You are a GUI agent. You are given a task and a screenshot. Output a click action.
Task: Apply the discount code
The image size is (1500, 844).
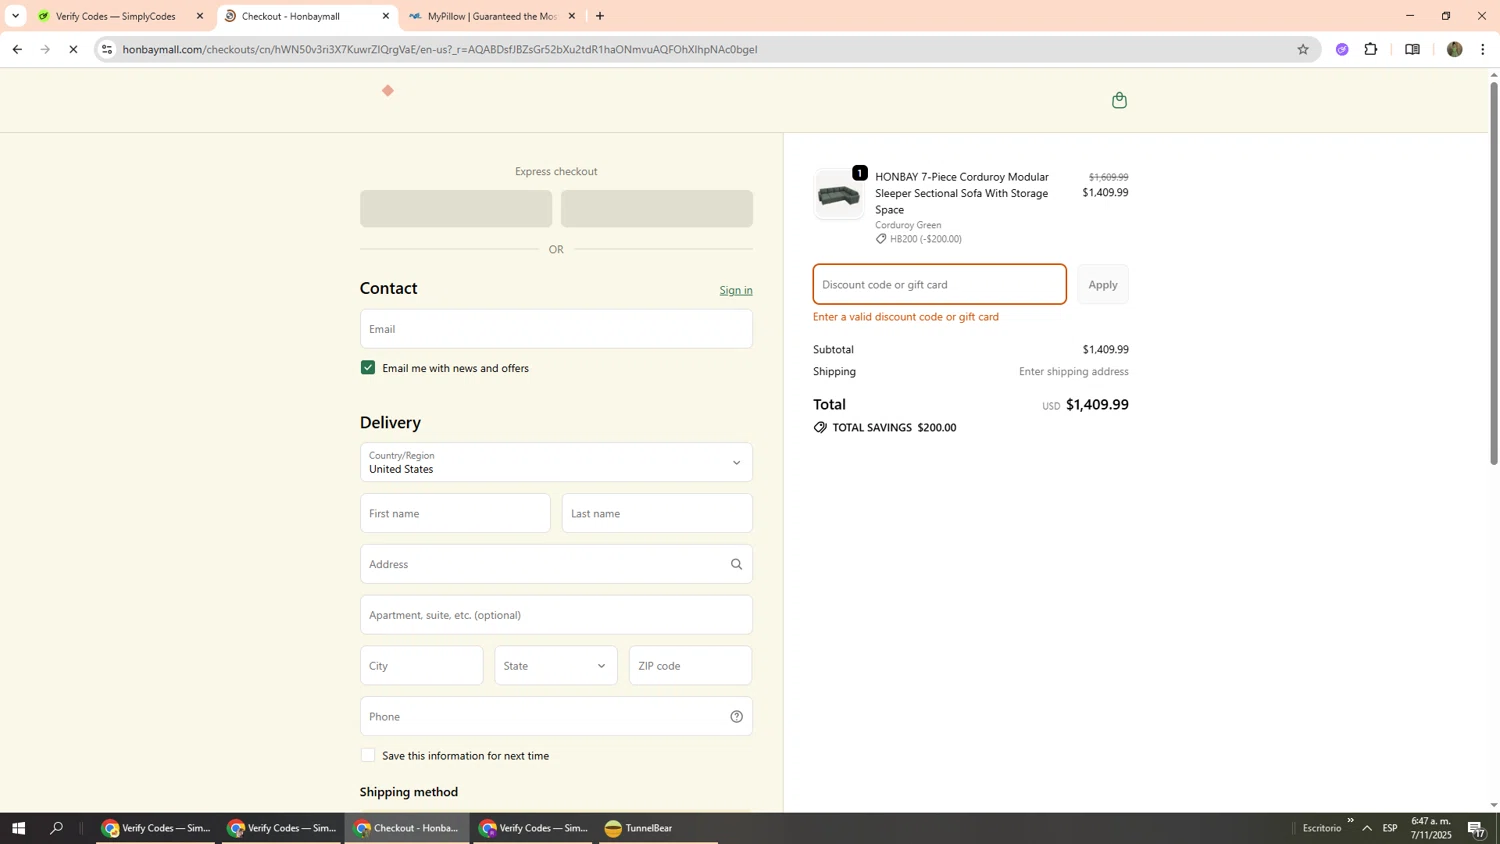(x=1103, y=285)
